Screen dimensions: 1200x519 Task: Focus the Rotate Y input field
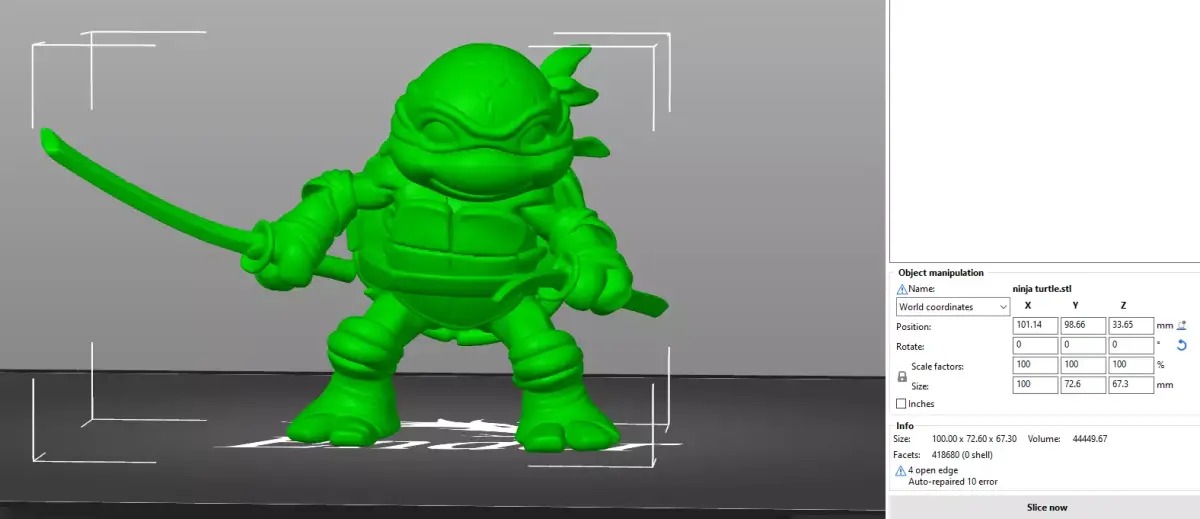(x=1083, y=345)
